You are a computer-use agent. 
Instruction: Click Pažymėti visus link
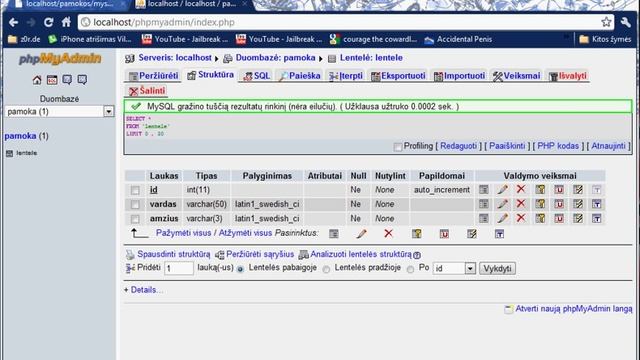(x=183, y=233)
